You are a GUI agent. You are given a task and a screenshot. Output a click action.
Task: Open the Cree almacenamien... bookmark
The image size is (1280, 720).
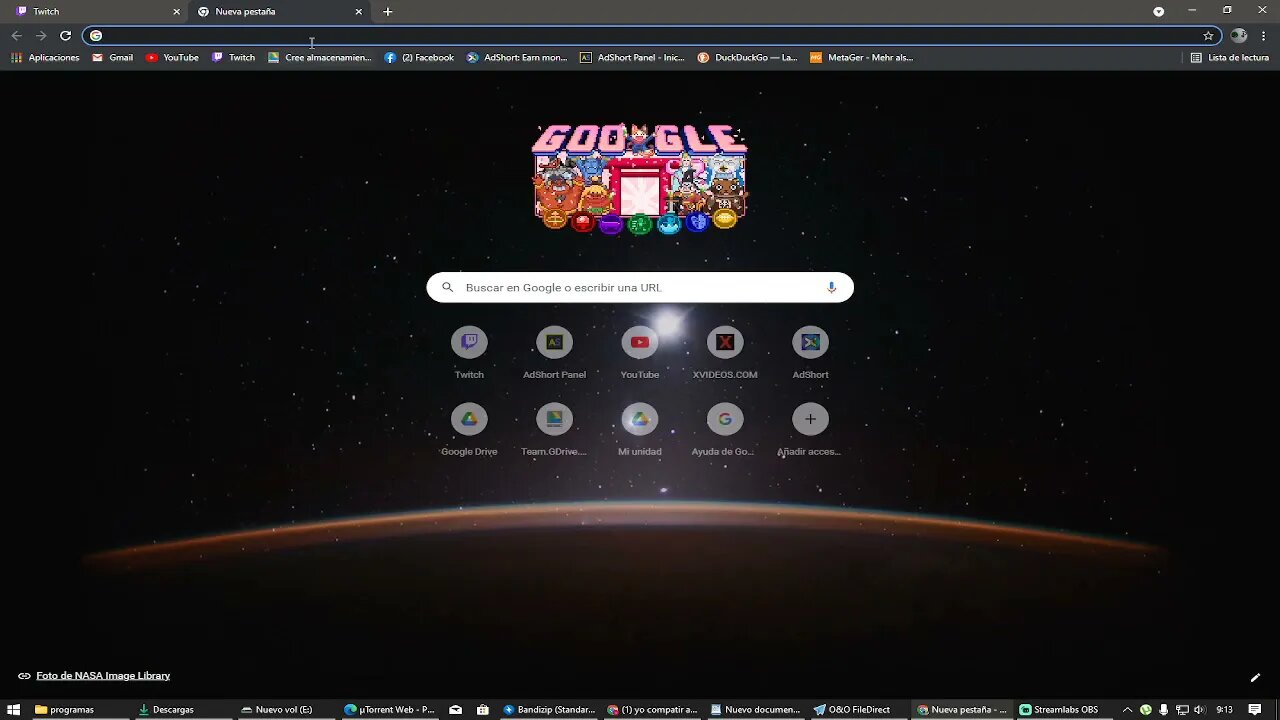coord(319,57)
